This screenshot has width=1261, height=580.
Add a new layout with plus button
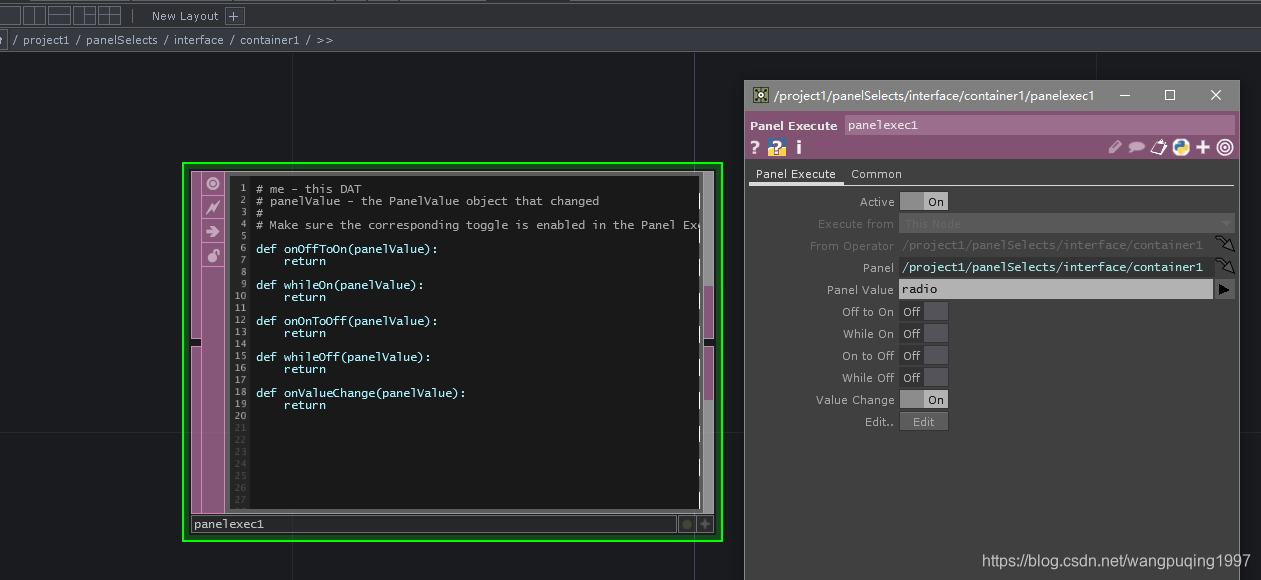click(234, 16)
